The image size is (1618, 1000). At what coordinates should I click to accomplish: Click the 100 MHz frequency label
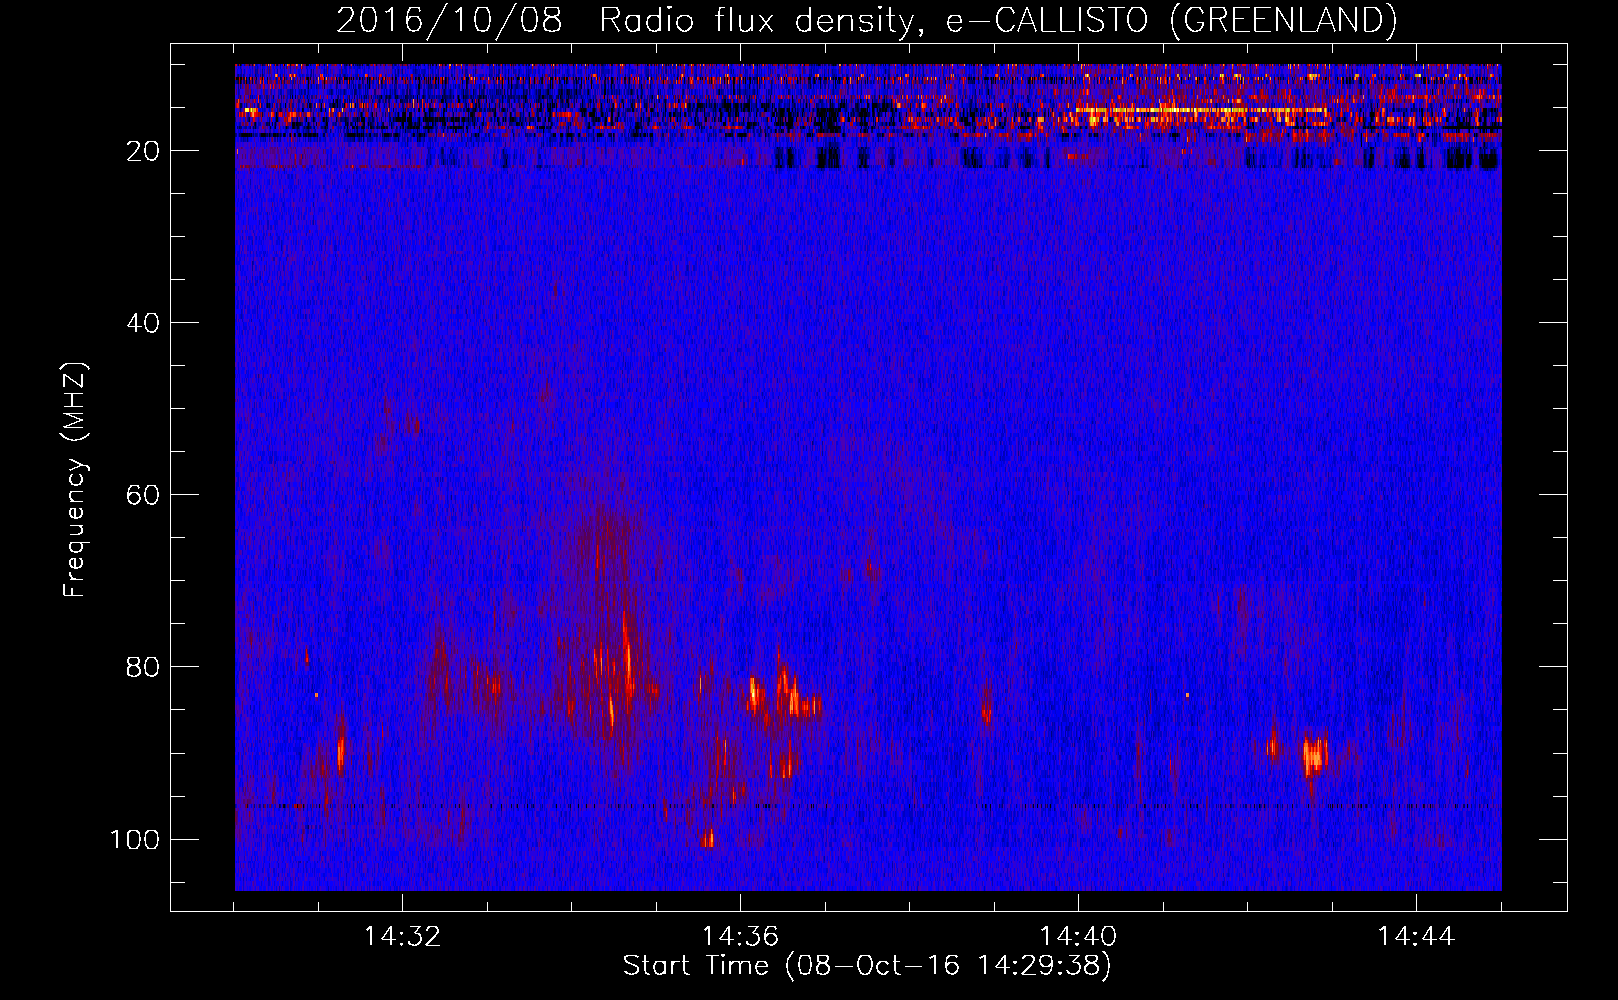135,839
